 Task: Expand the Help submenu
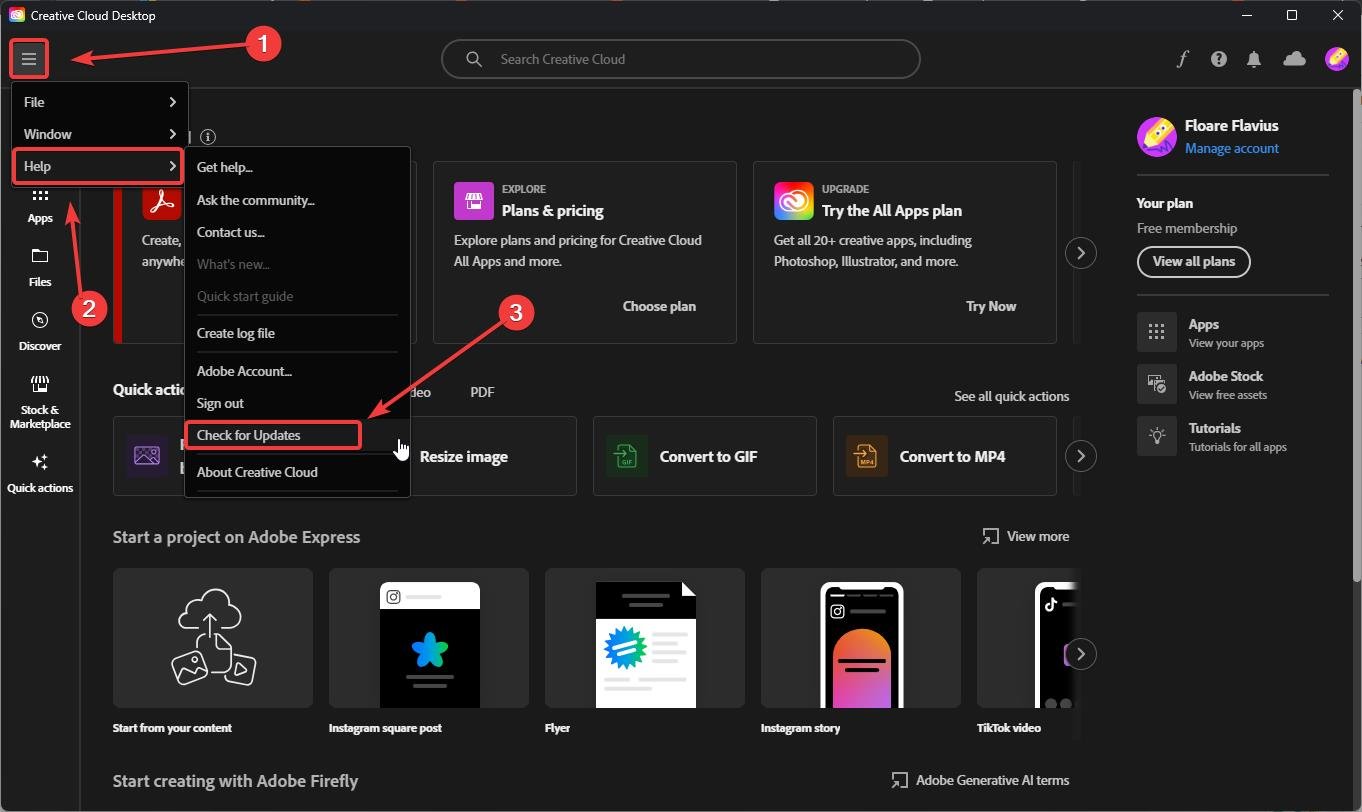[x=98, y=166]
